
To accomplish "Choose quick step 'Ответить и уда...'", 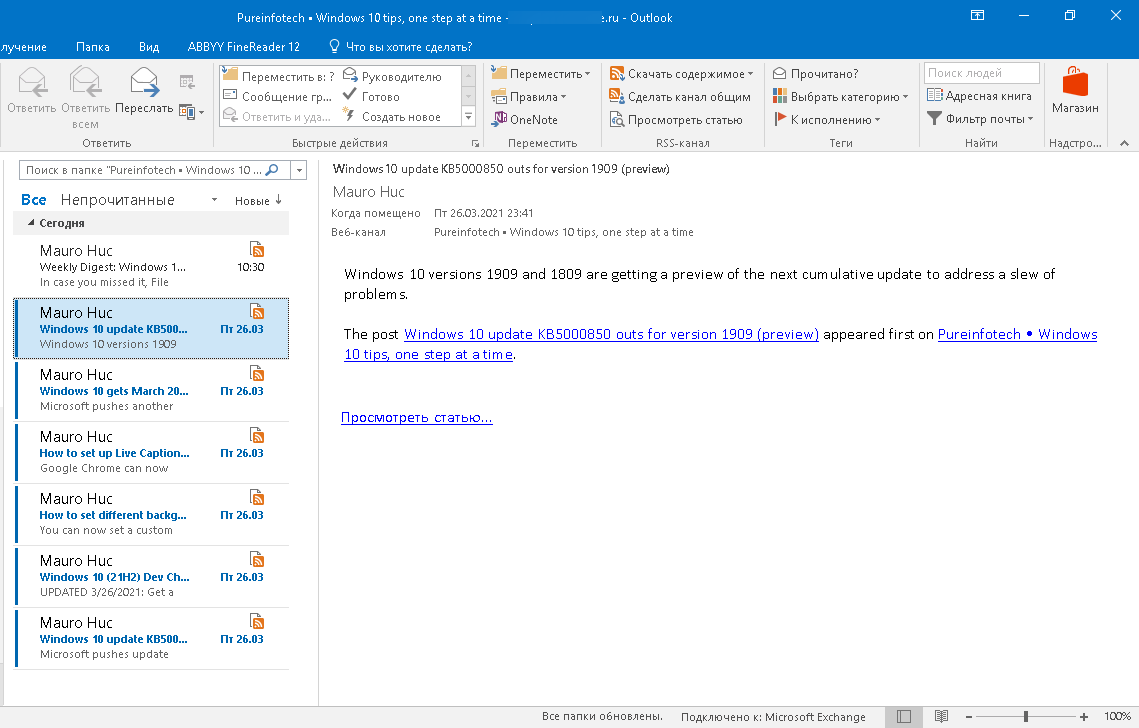I will 277,116.
